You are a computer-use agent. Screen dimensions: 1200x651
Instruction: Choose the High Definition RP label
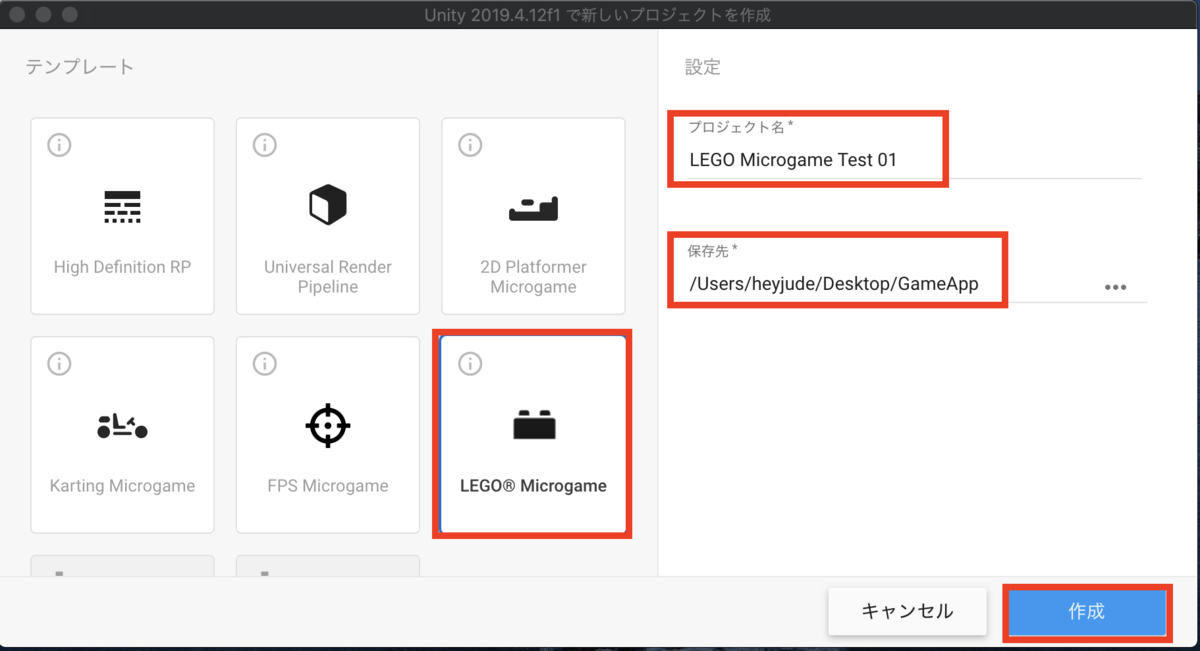pos(122,267)
